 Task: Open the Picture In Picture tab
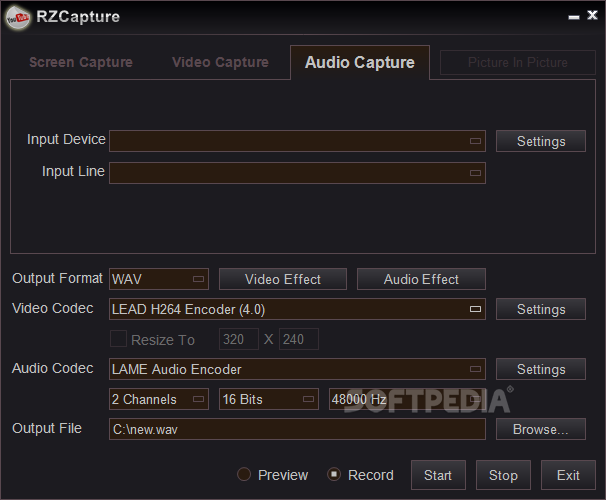pos(517,62)
